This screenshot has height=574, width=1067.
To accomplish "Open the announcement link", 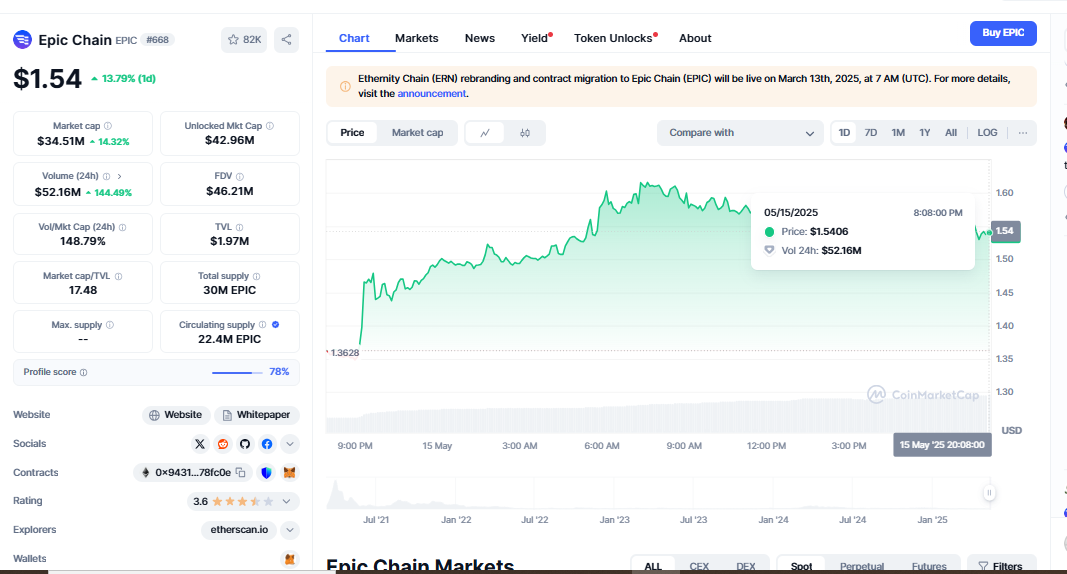I will pyautogui.click(x=431, y=94).
